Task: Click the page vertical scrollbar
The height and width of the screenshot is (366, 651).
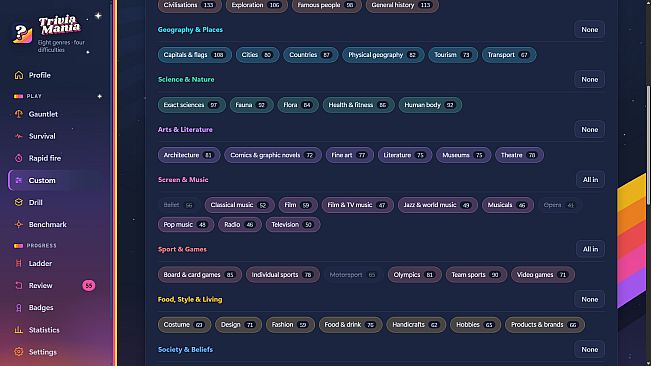Action: coord(648,145)
